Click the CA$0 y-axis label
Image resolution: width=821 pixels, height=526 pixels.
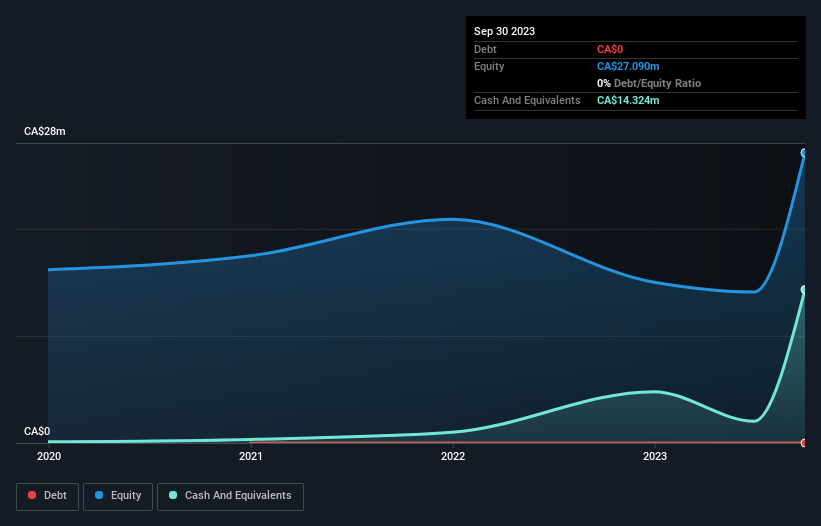coord(37,431)
